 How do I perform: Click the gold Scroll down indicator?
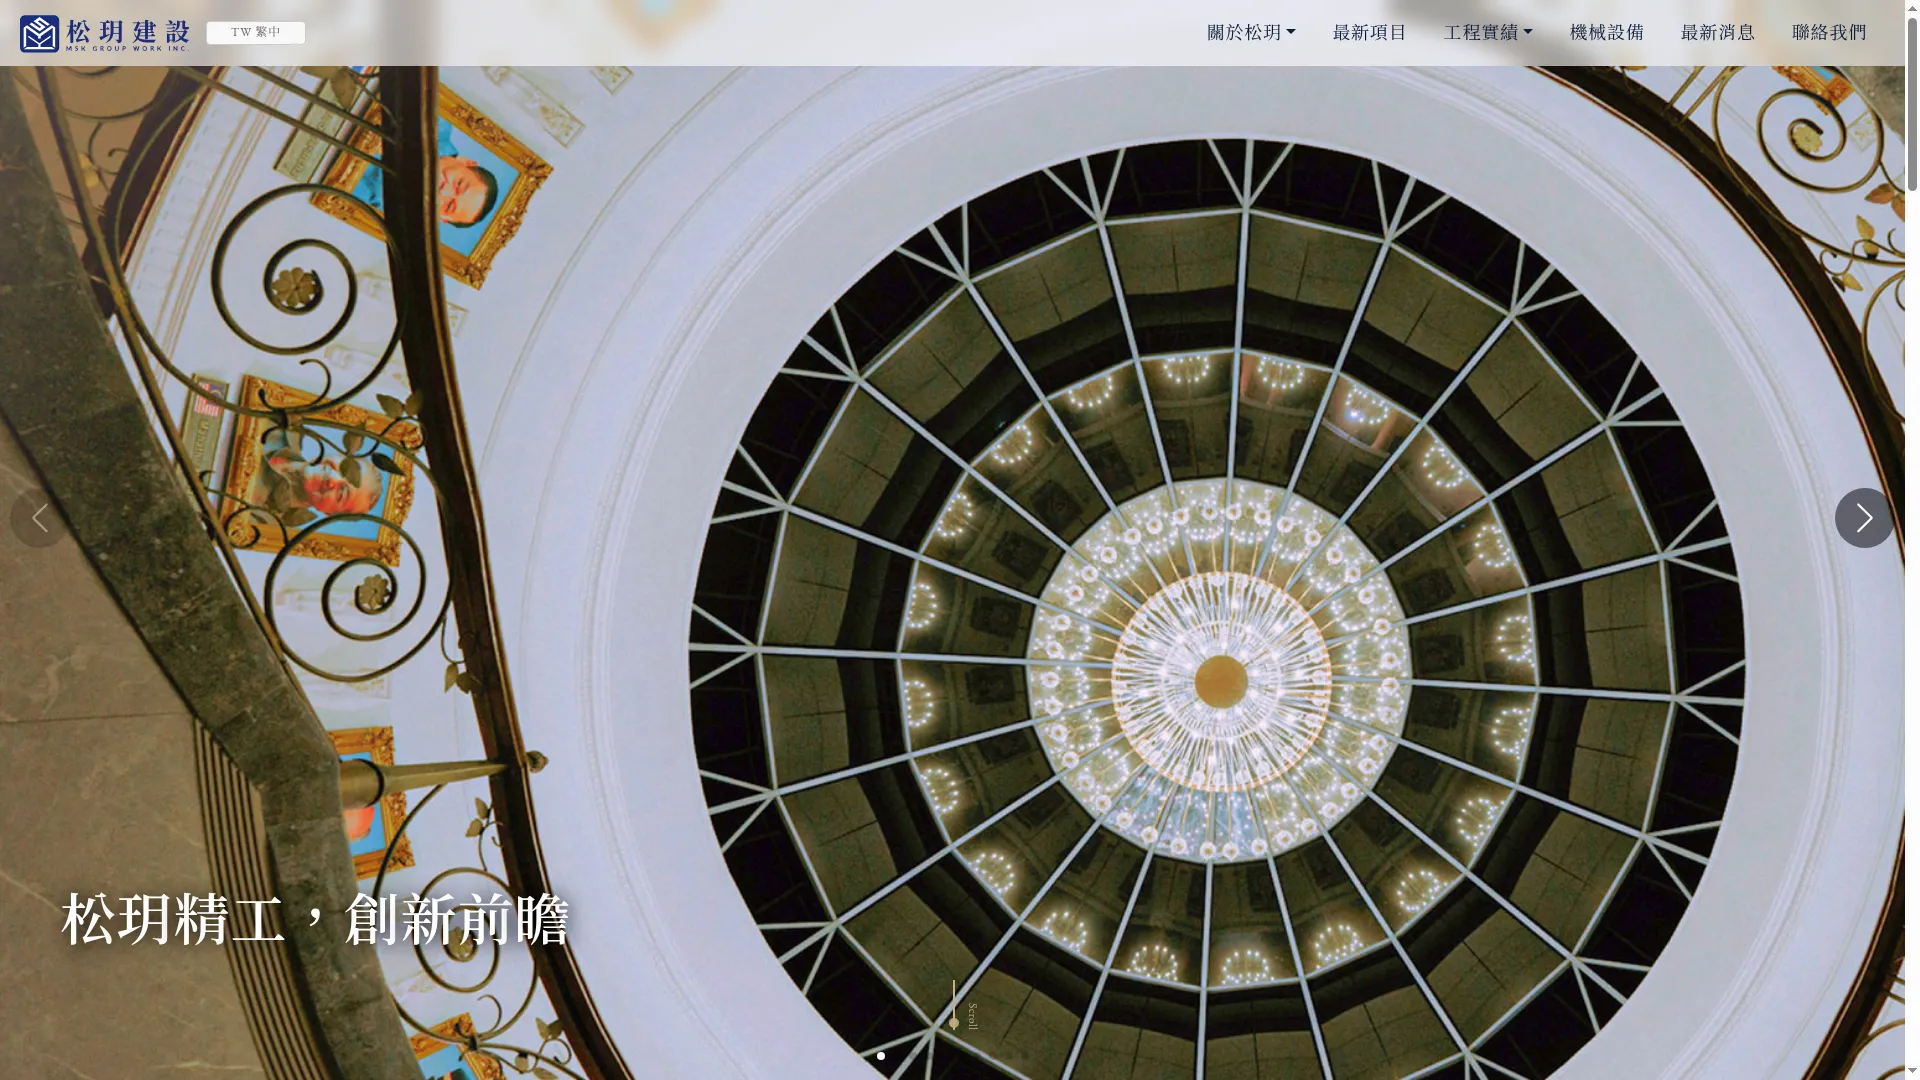click(x=962, y=1006)
